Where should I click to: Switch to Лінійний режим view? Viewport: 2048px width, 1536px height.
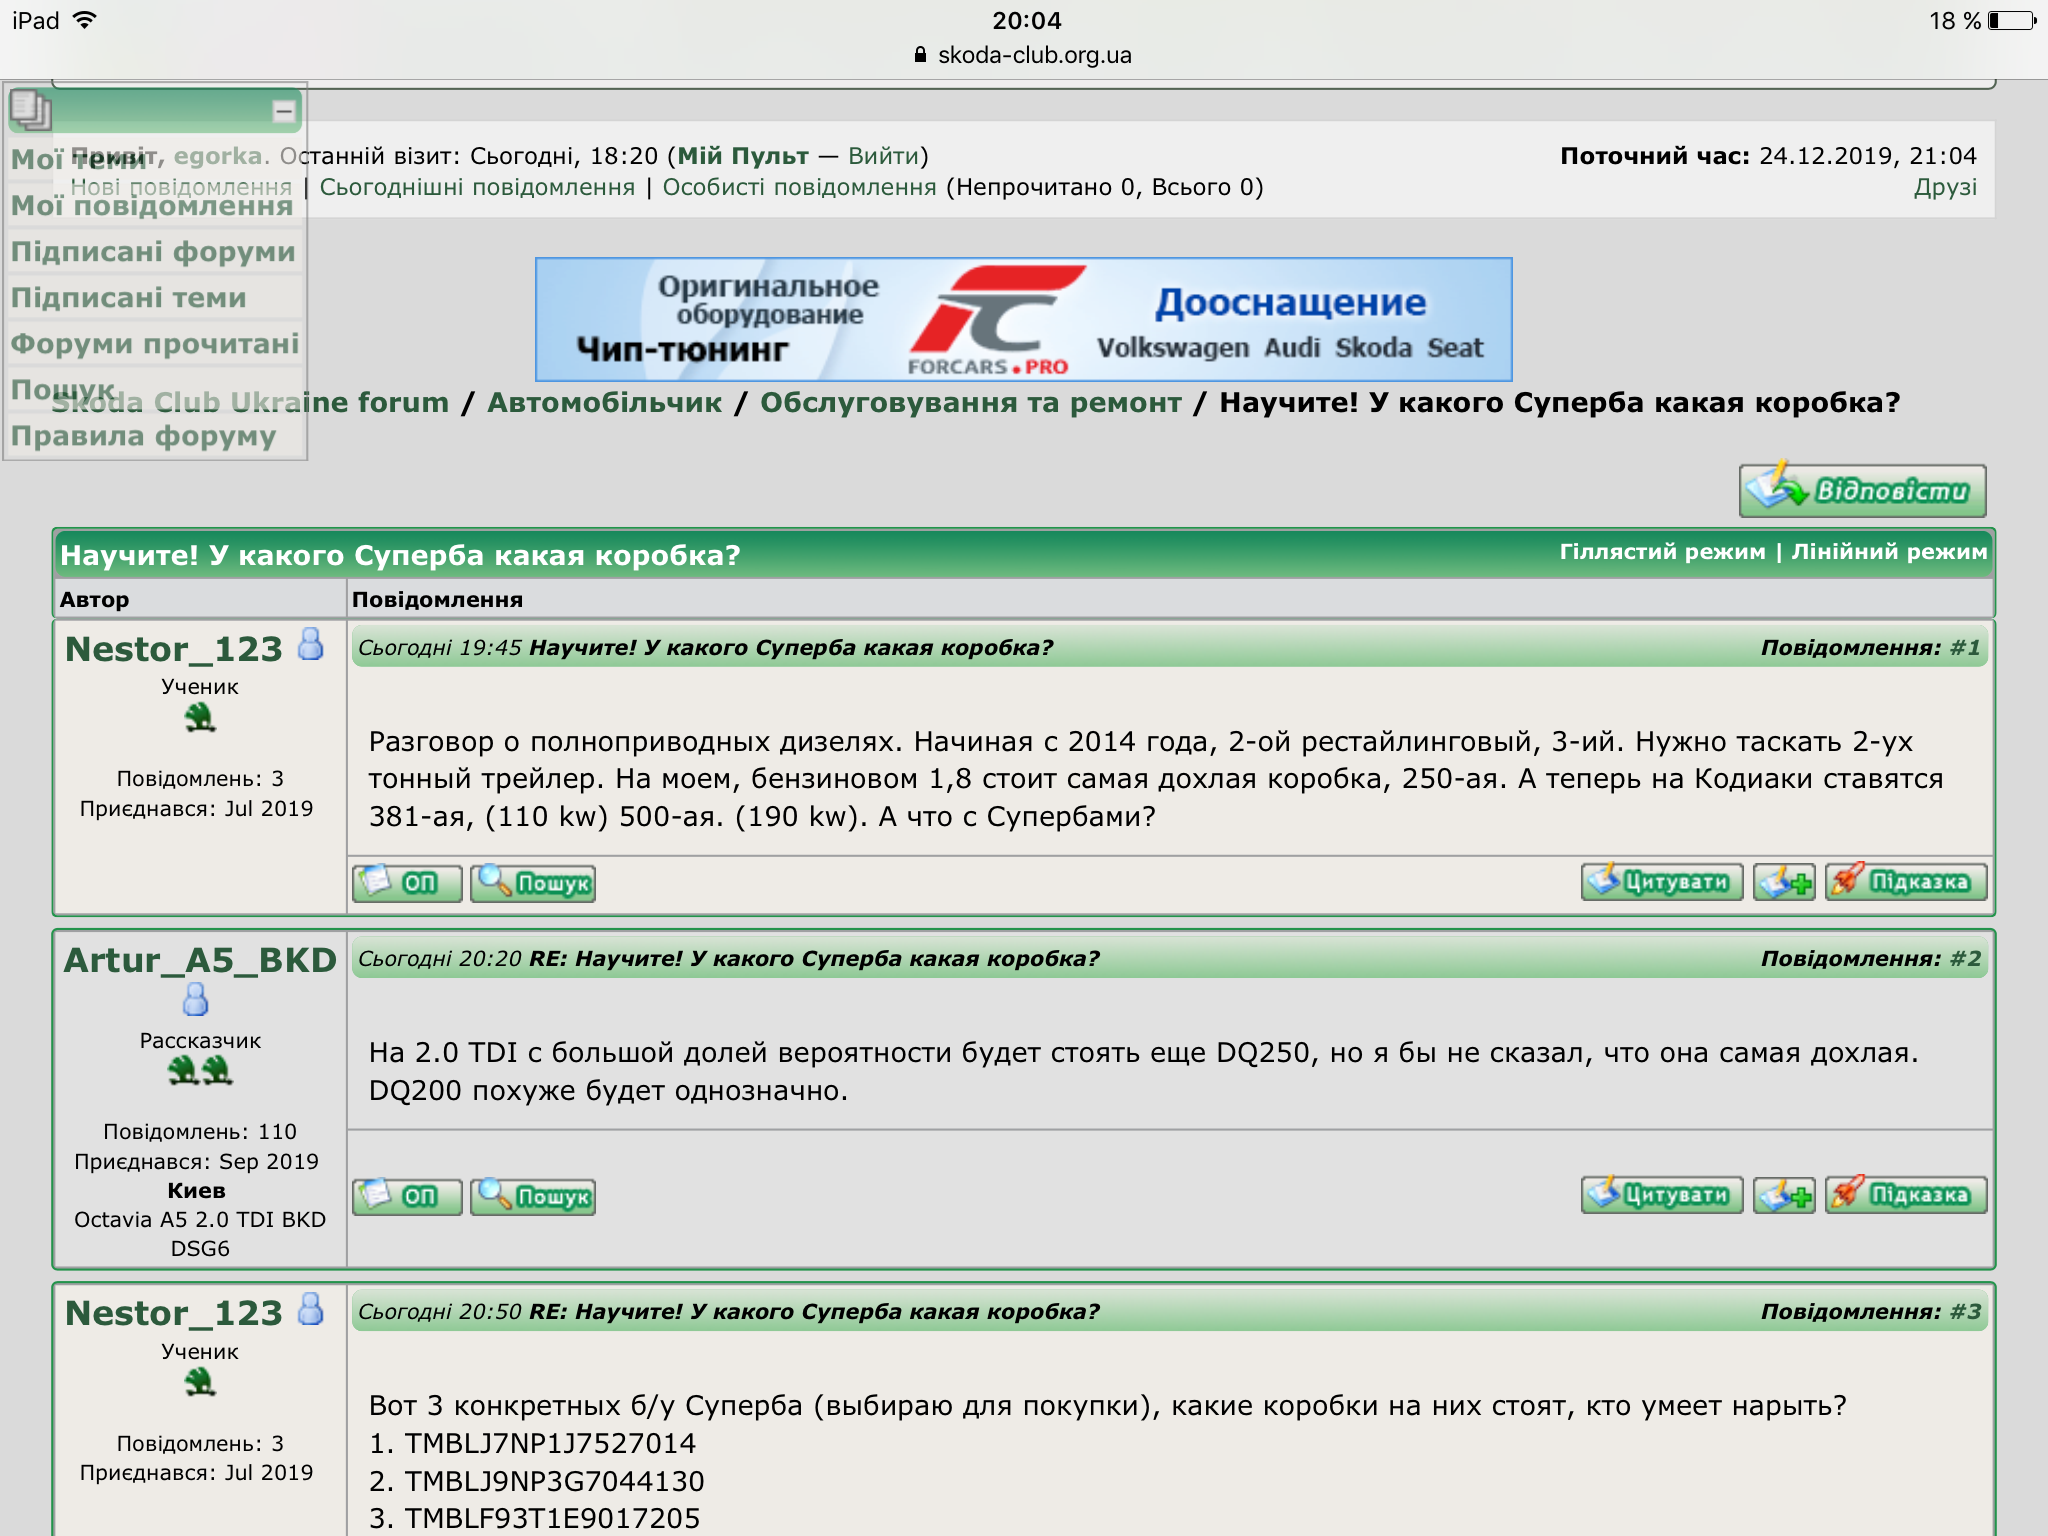pos(1888,552)
